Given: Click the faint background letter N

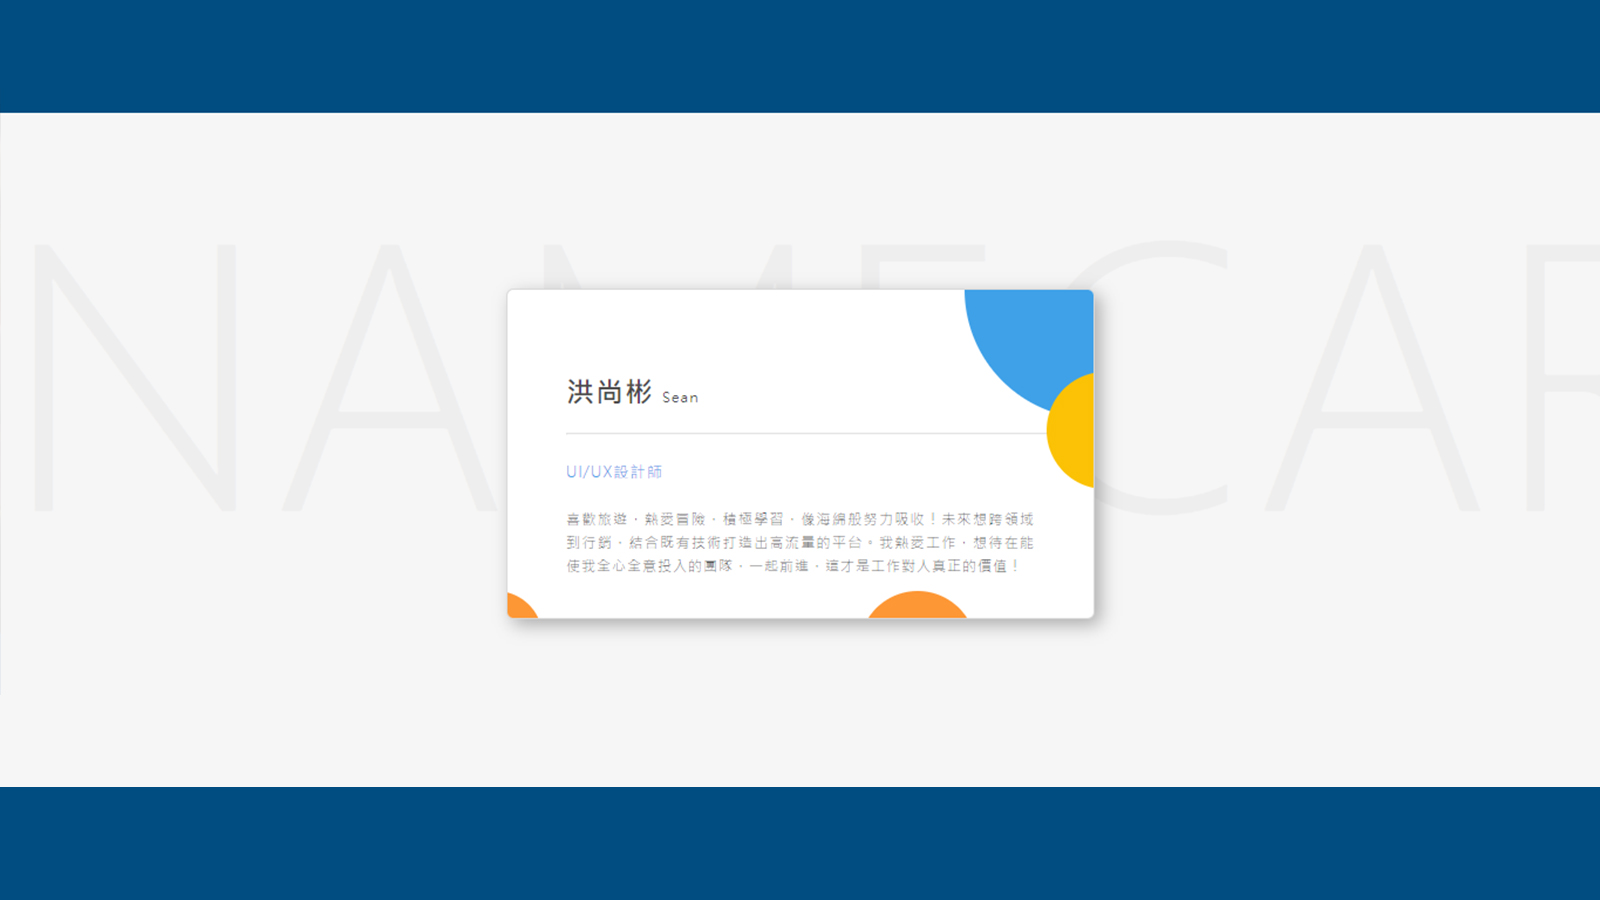Looking at the screenshot, I should [136, 376].
